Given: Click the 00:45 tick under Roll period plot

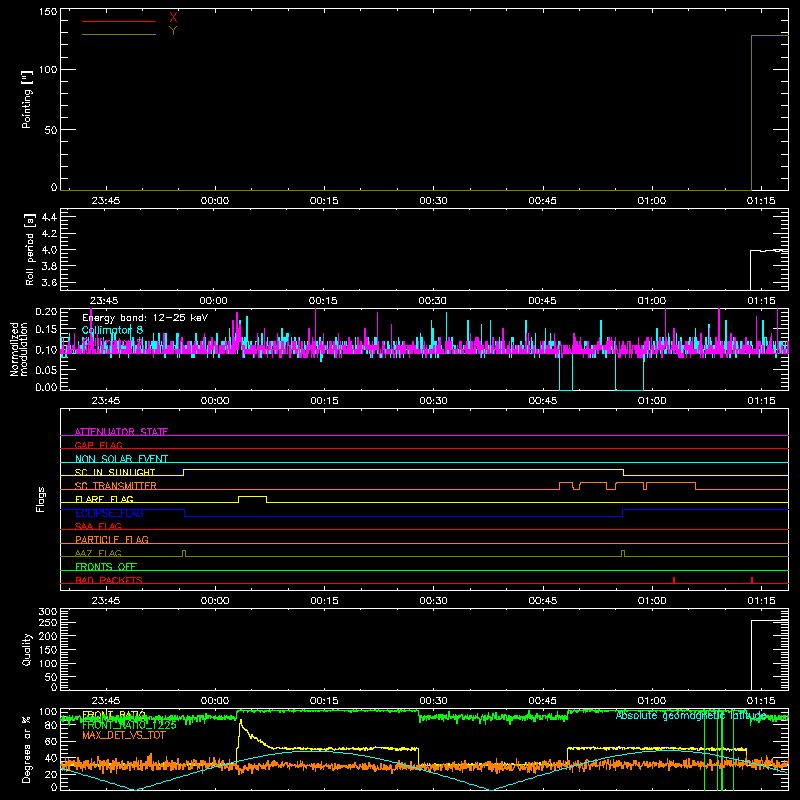Looking at the screenshot, I should click(x=542, y=301).
